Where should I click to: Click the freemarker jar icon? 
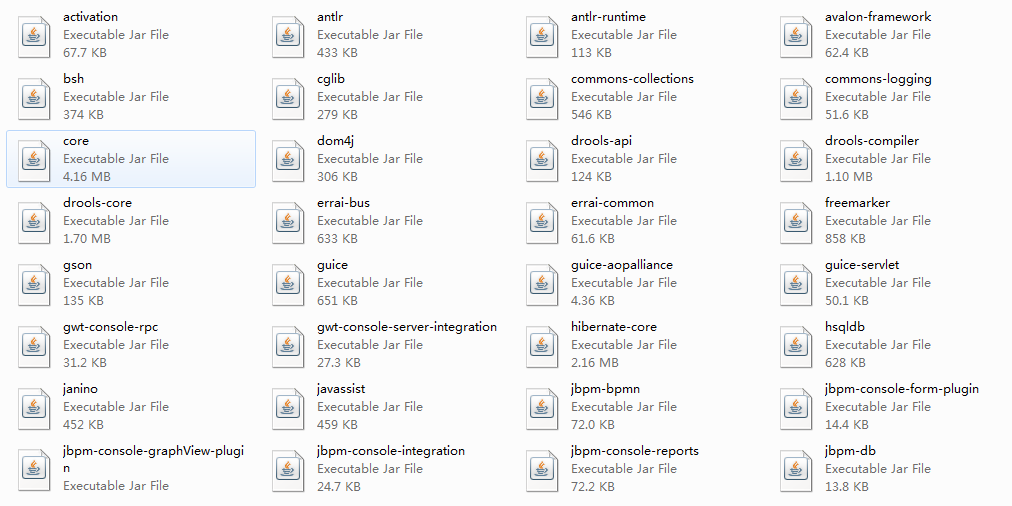point(796,222)
